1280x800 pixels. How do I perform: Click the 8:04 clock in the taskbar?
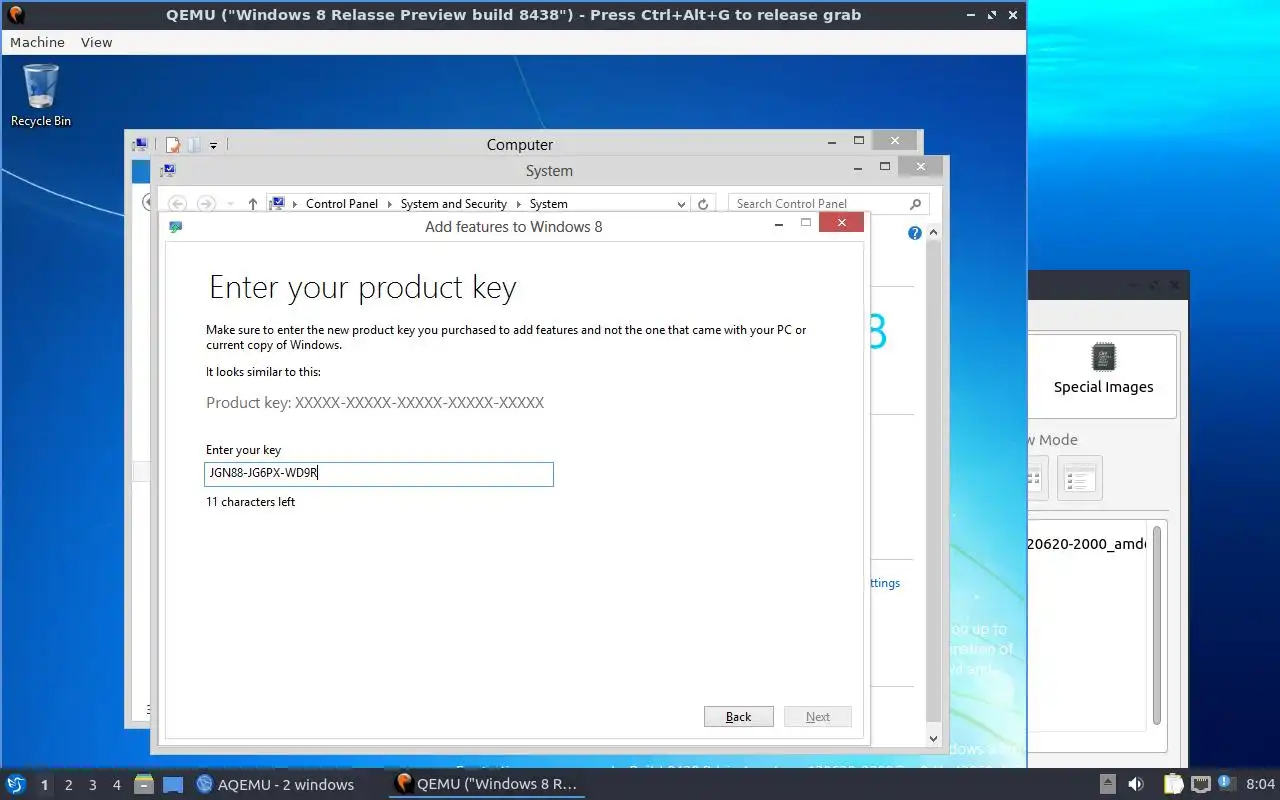click(1261, 784)
